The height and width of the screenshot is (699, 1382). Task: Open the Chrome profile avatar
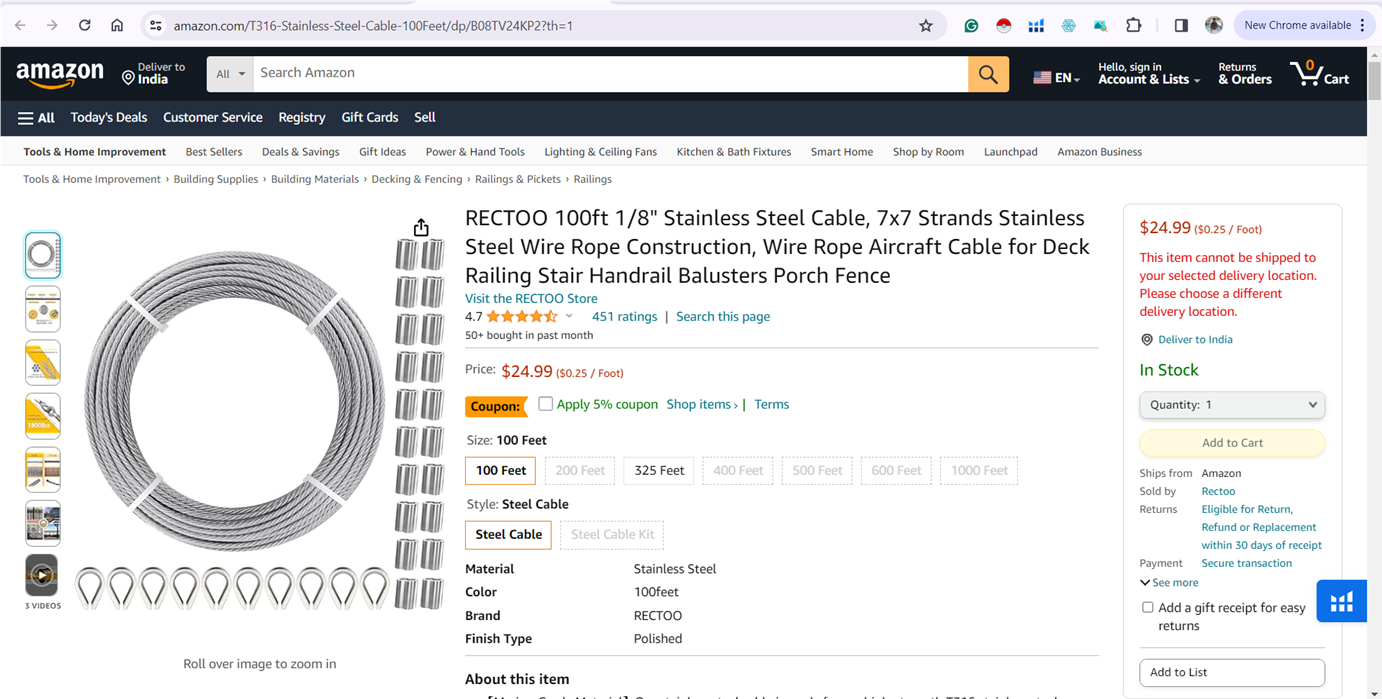point(1214,25)
